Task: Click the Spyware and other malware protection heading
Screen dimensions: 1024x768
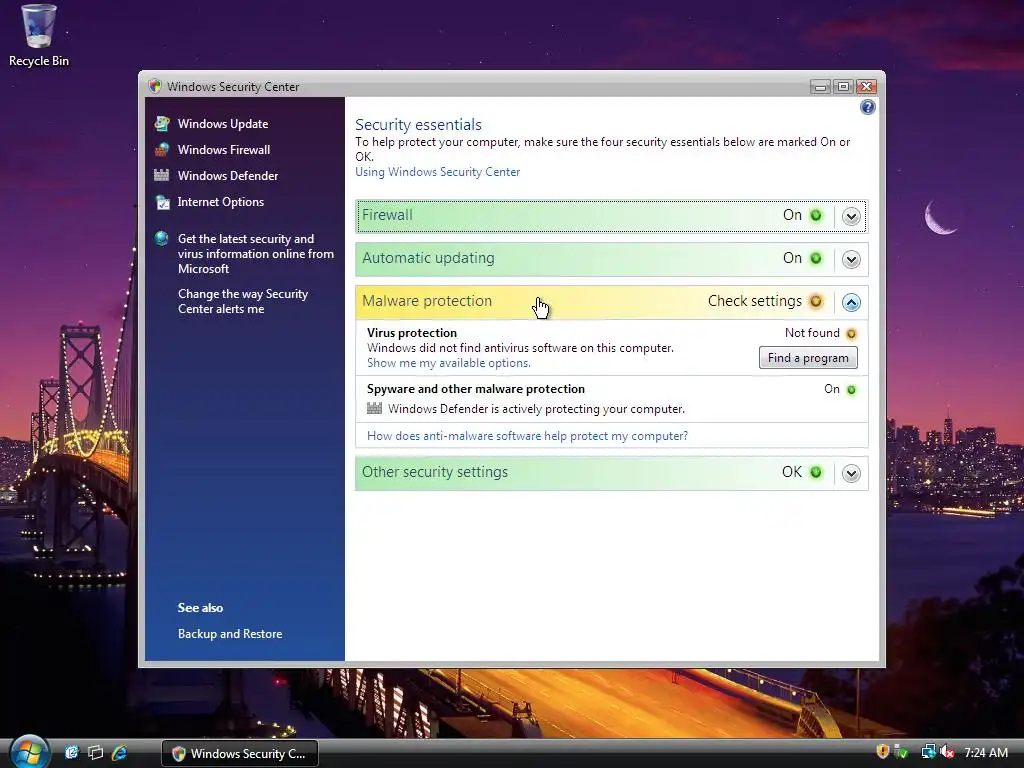Action: pos(475,389)
